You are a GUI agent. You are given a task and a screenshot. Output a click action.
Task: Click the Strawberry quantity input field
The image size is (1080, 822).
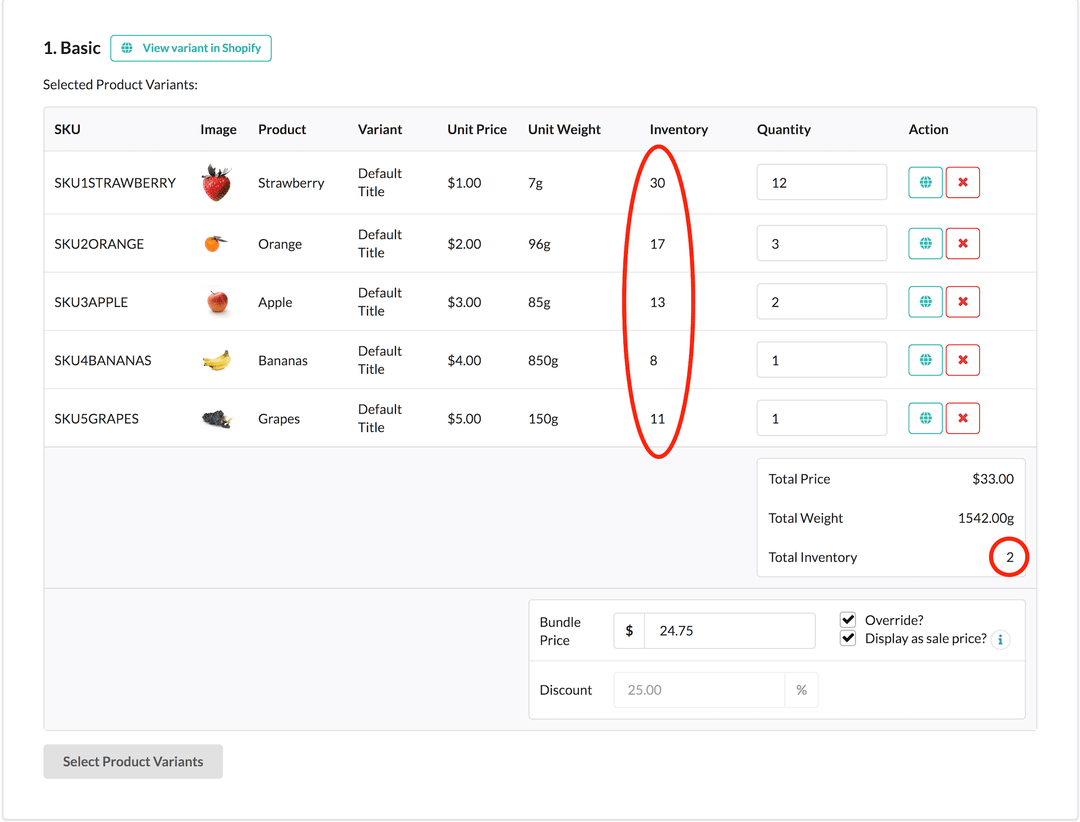coord(821,182)
